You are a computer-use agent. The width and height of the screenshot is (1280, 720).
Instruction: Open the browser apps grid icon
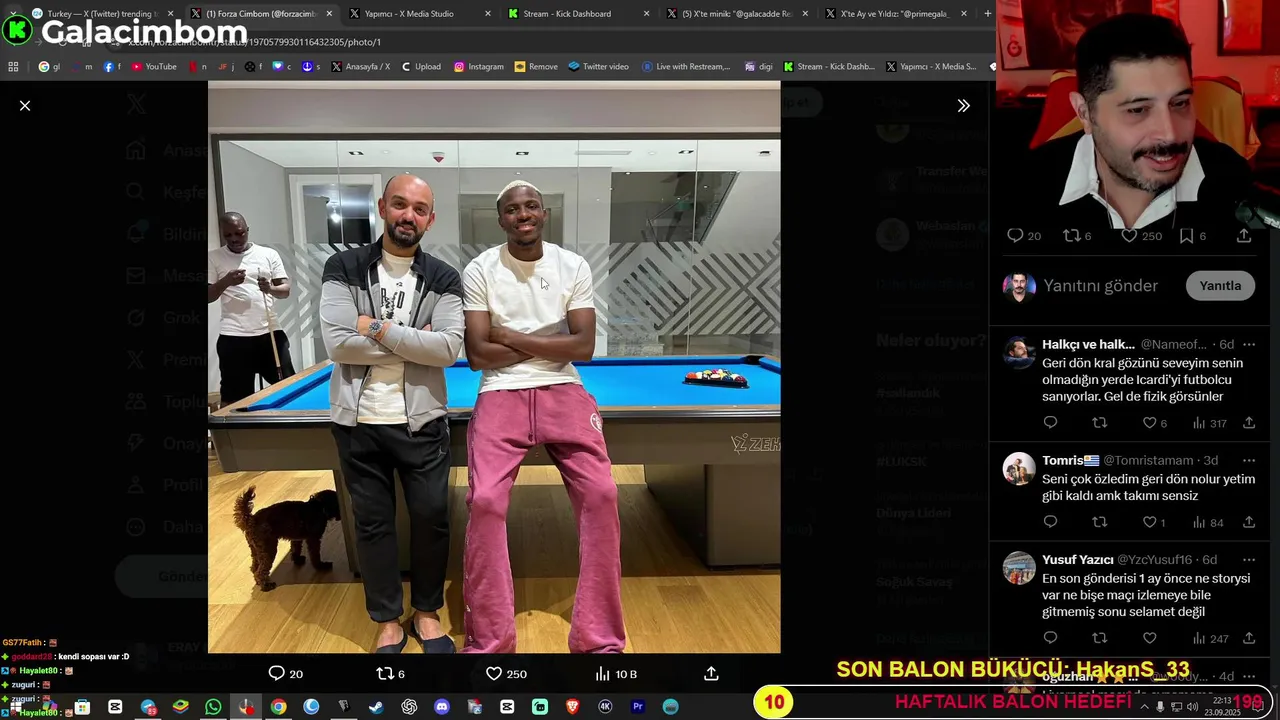(x=13, y=67)
